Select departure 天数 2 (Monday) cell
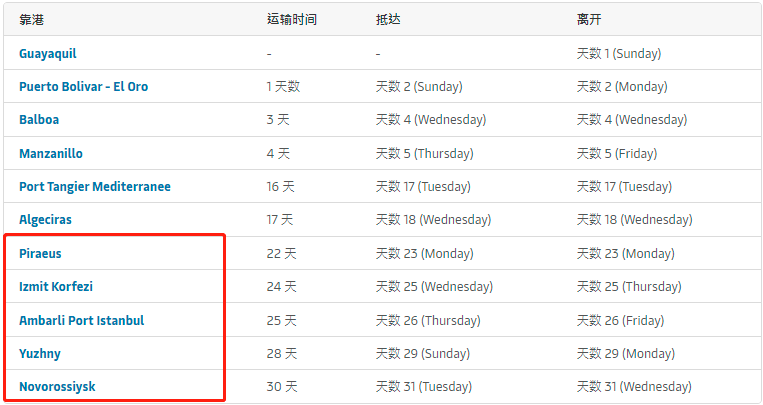The height and width of the screenshot is (405, 763). [x=622, y=87]
